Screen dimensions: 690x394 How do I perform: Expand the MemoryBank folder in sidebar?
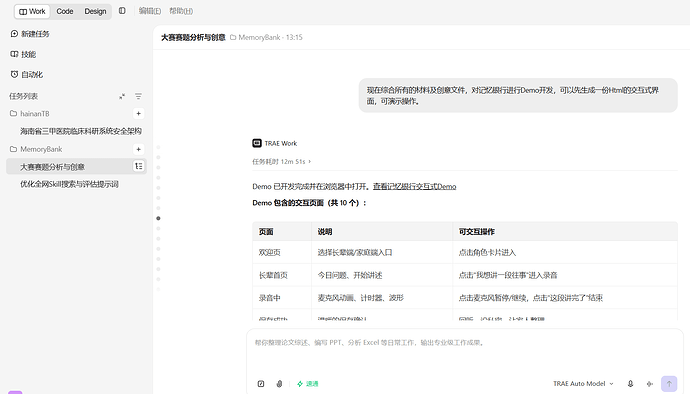click(x=36, y=149)
